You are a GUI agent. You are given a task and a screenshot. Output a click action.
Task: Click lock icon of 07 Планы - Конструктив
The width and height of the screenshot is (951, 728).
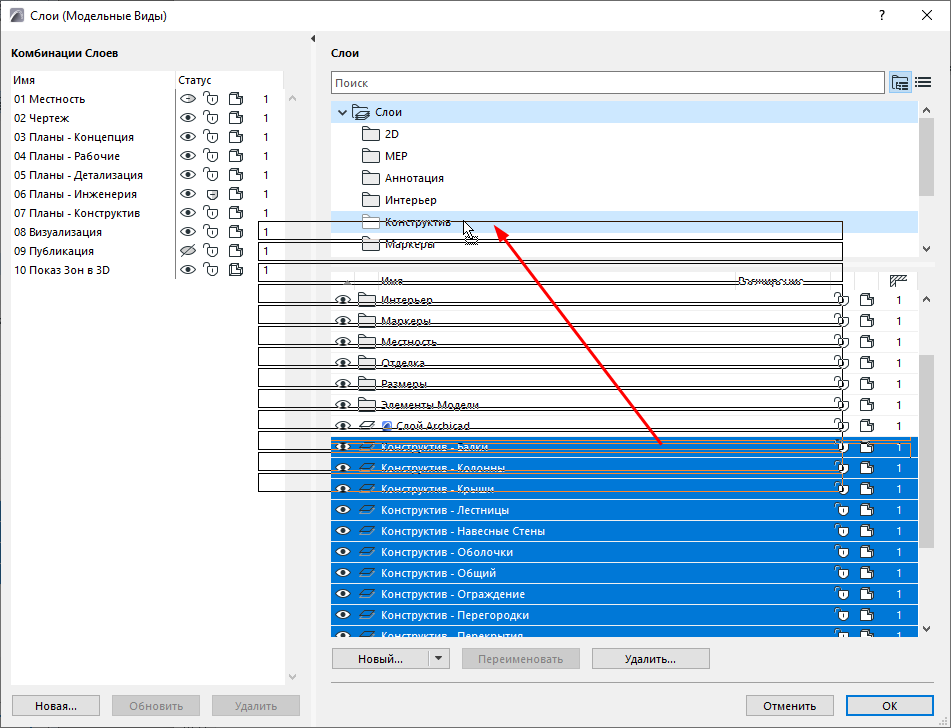[x=211, y=213]
